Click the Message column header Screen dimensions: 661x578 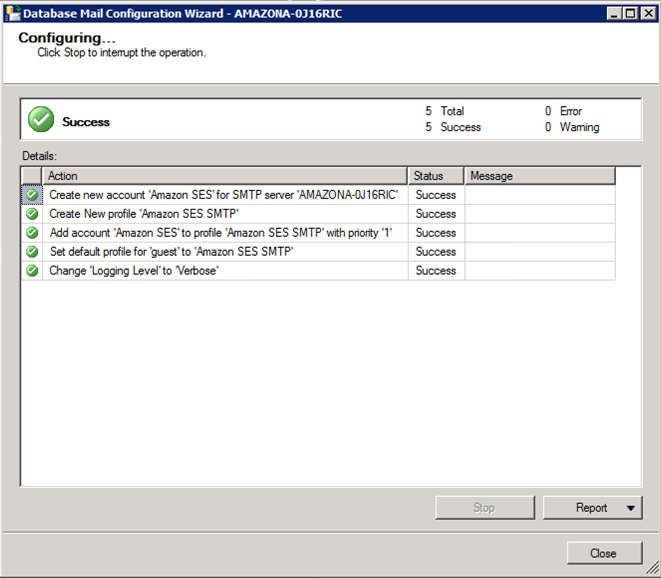point(540,176)
